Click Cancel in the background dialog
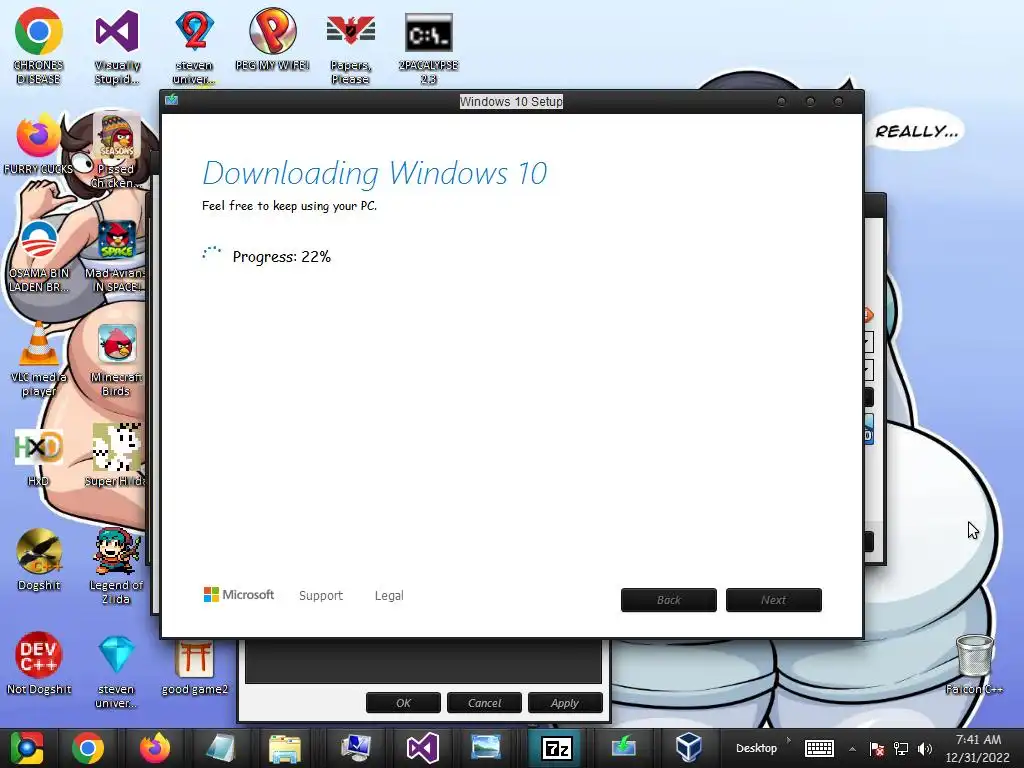Screen dimensions: 1024x768 coord(485,703)
